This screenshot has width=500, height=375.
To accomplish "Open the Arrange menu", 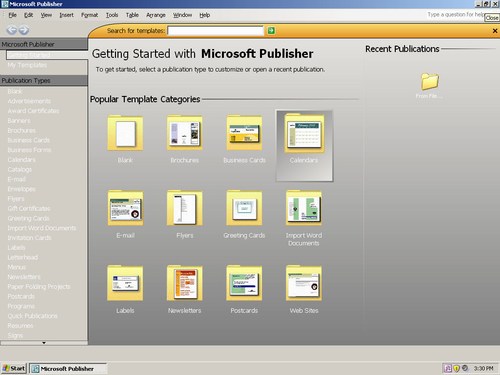I will coord(156,15).
